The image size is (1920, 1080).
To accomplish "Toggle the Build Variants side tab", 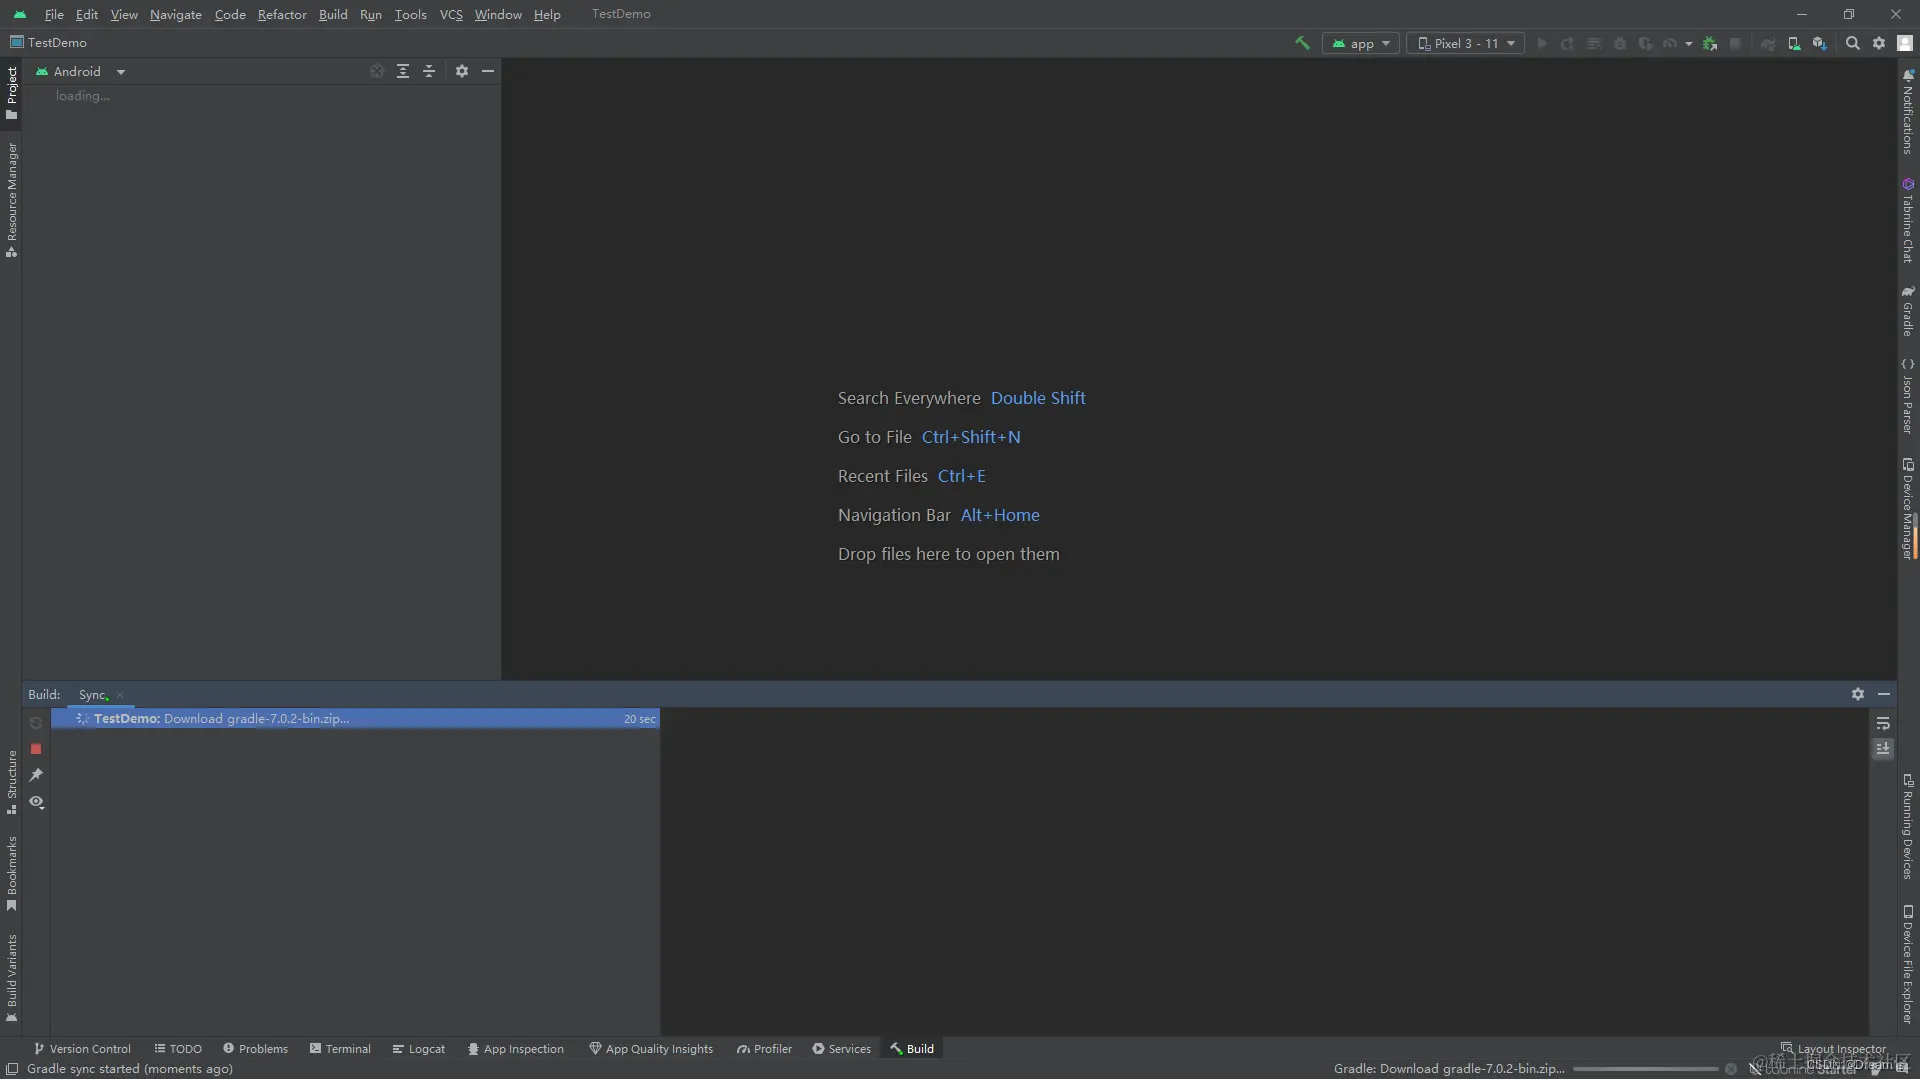I will point(11,978).
